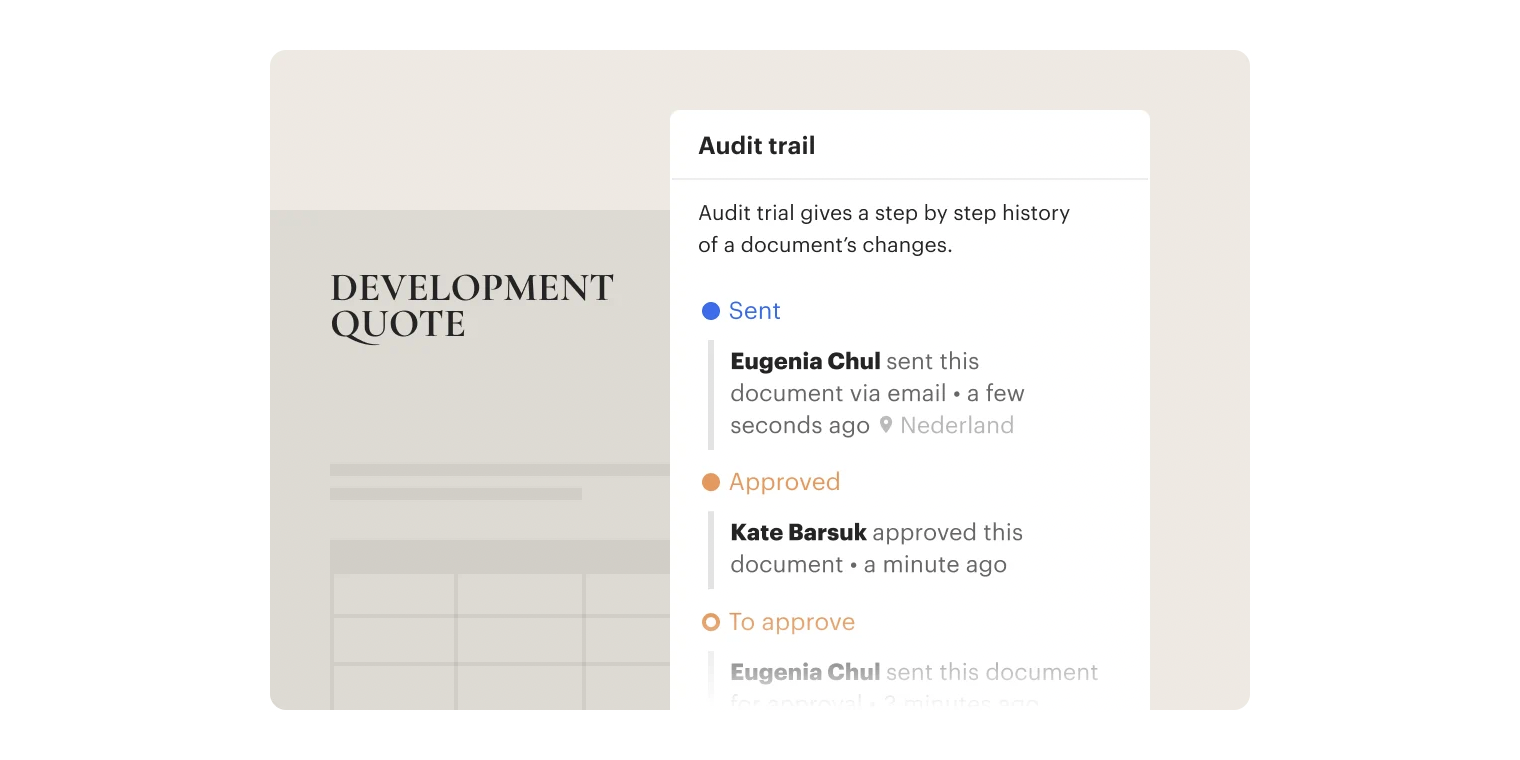
Task: Click the audit trail description text
Action: [x=883, y=229]
